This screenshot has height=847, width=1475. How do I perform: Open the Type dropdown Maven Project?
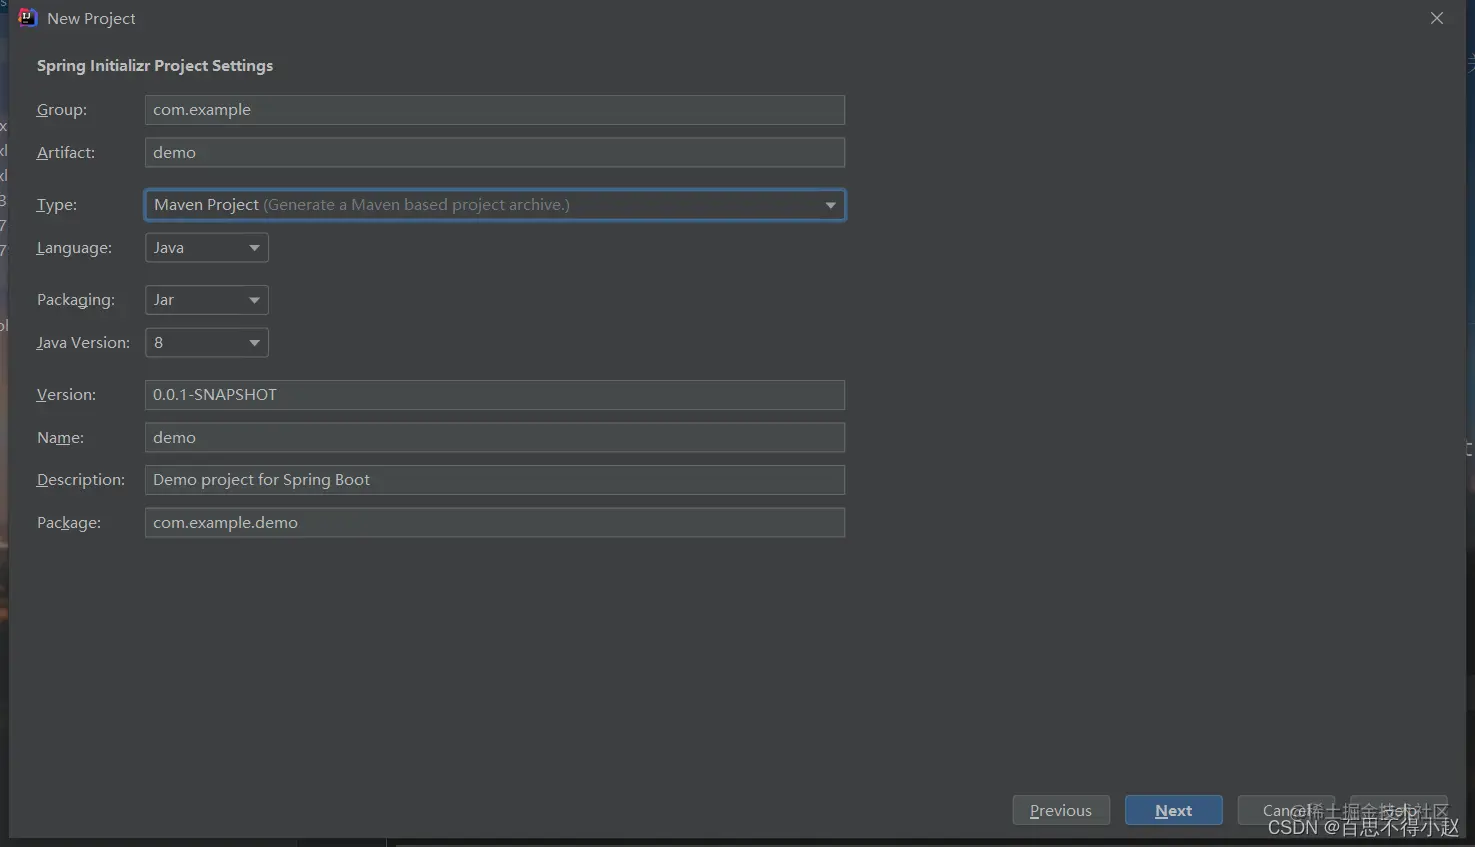click(495, 205)
